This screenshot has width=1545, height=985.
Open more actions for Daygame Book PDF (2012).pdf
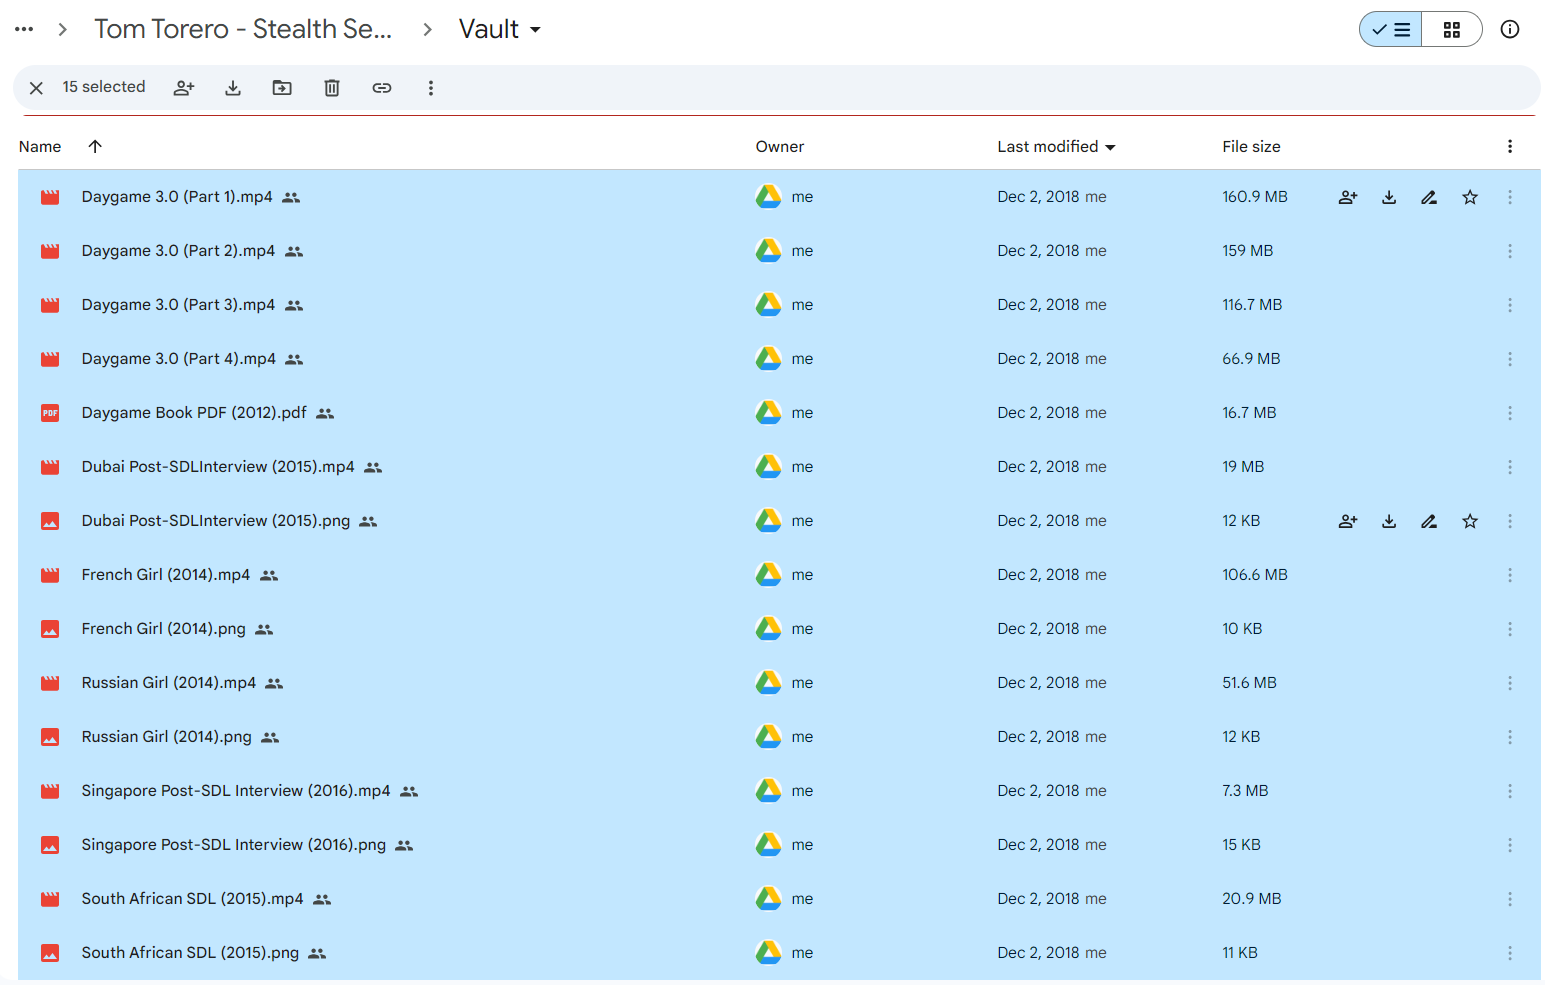coord(1510,413)
